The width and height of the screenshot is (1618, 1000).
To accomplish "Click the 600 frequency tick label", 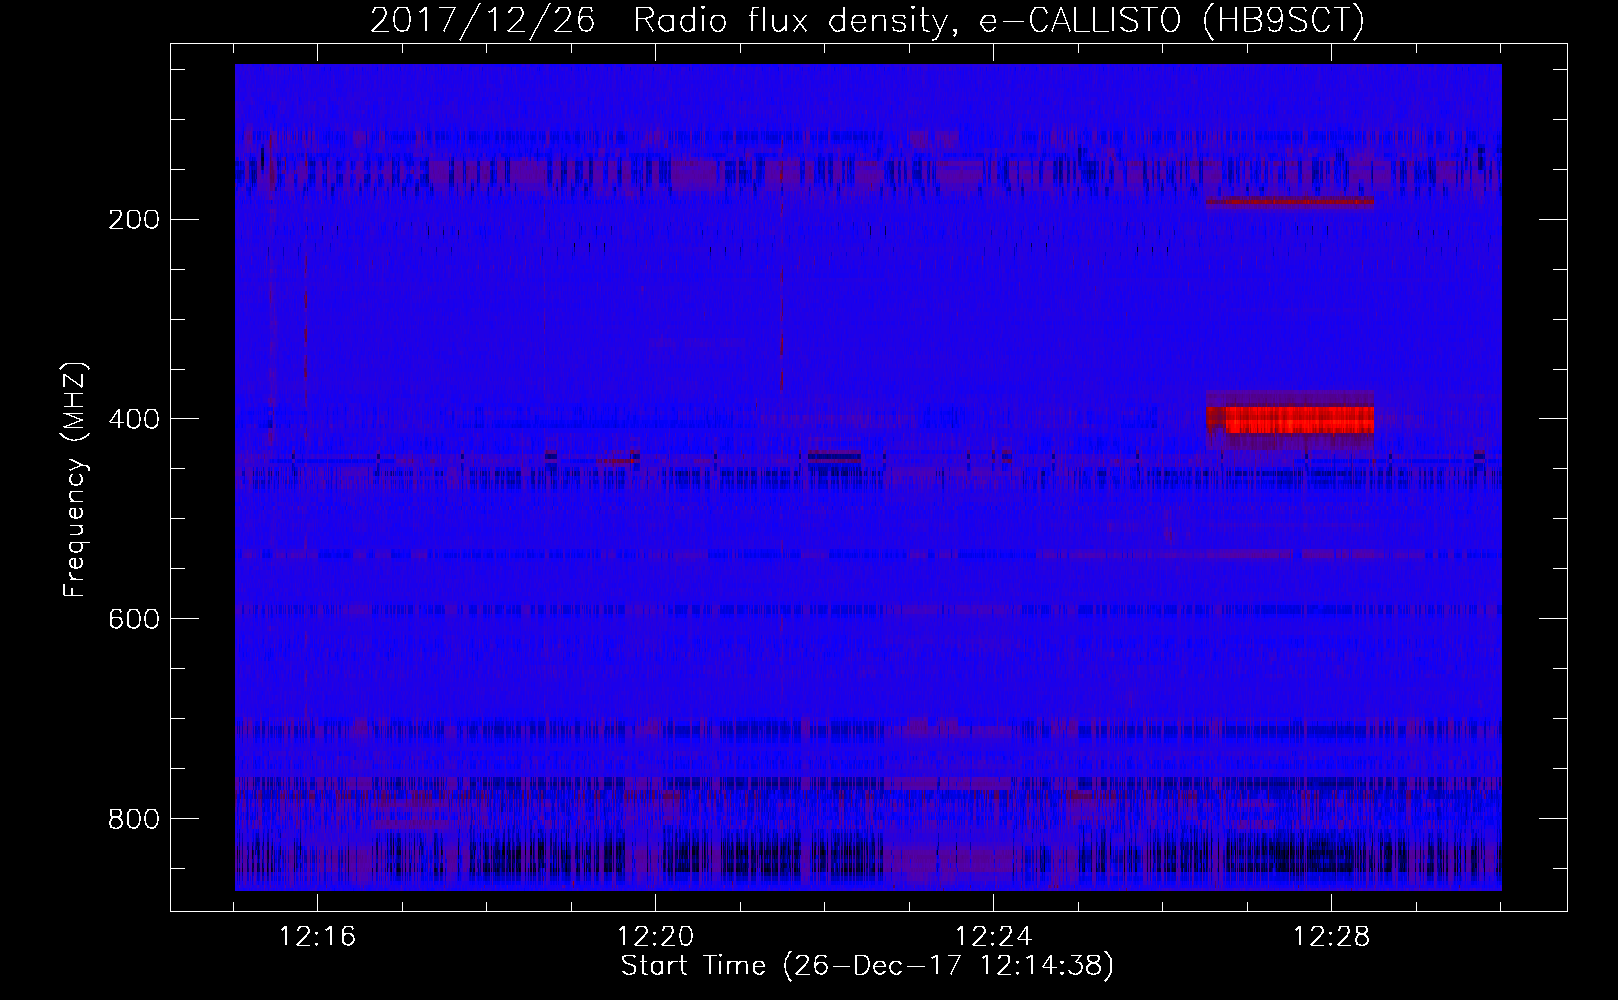I will point(133,619).
